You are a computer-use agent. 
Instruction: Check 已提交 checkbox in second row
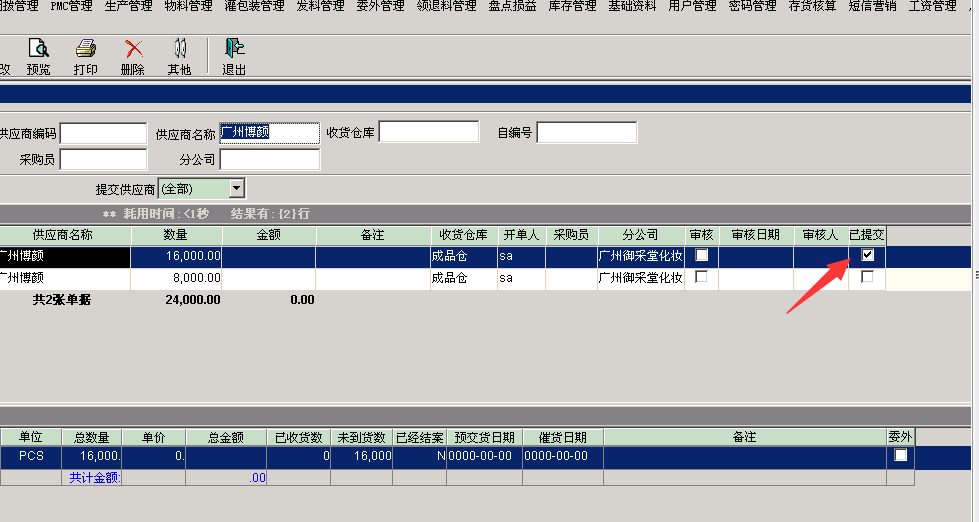point(867,277)
